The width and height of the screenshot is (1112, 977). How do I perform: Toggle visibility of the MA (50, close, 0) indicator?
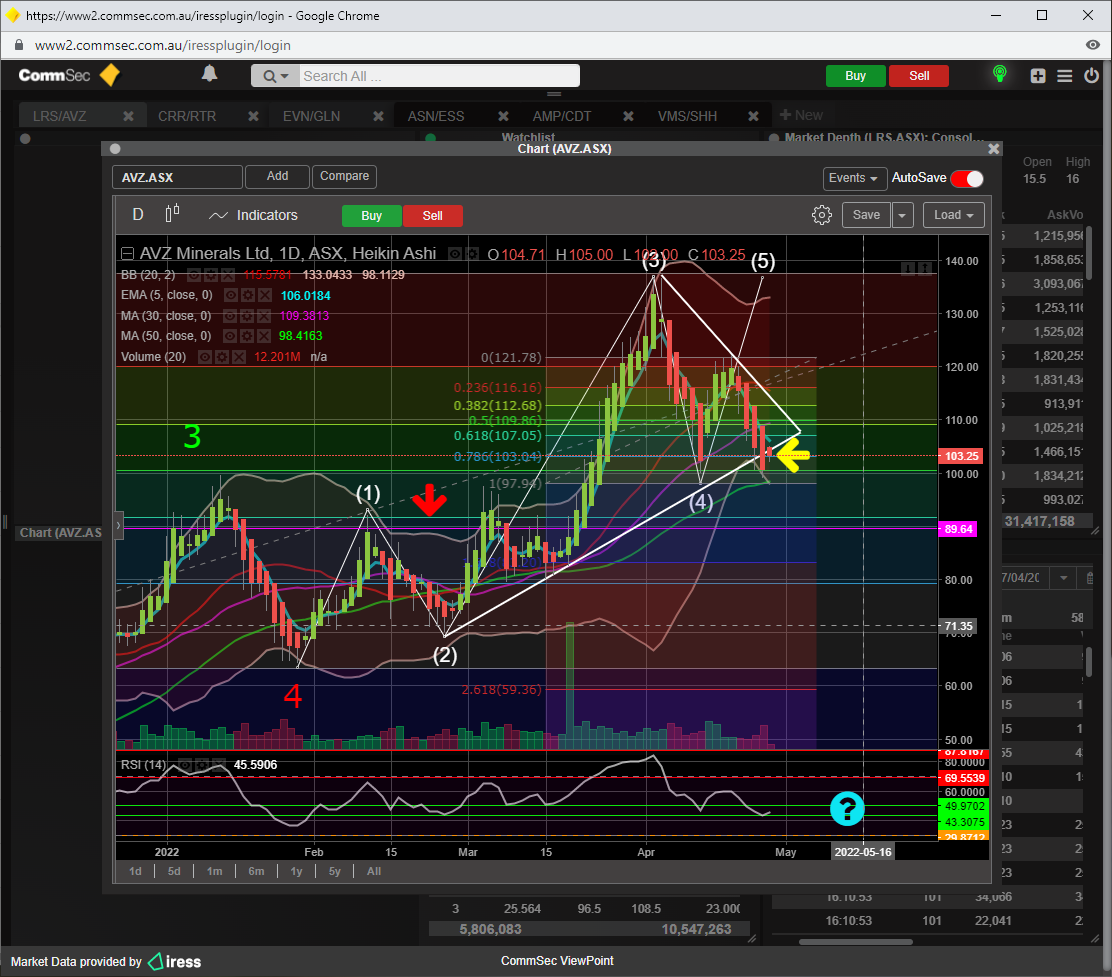coord(230,336)
